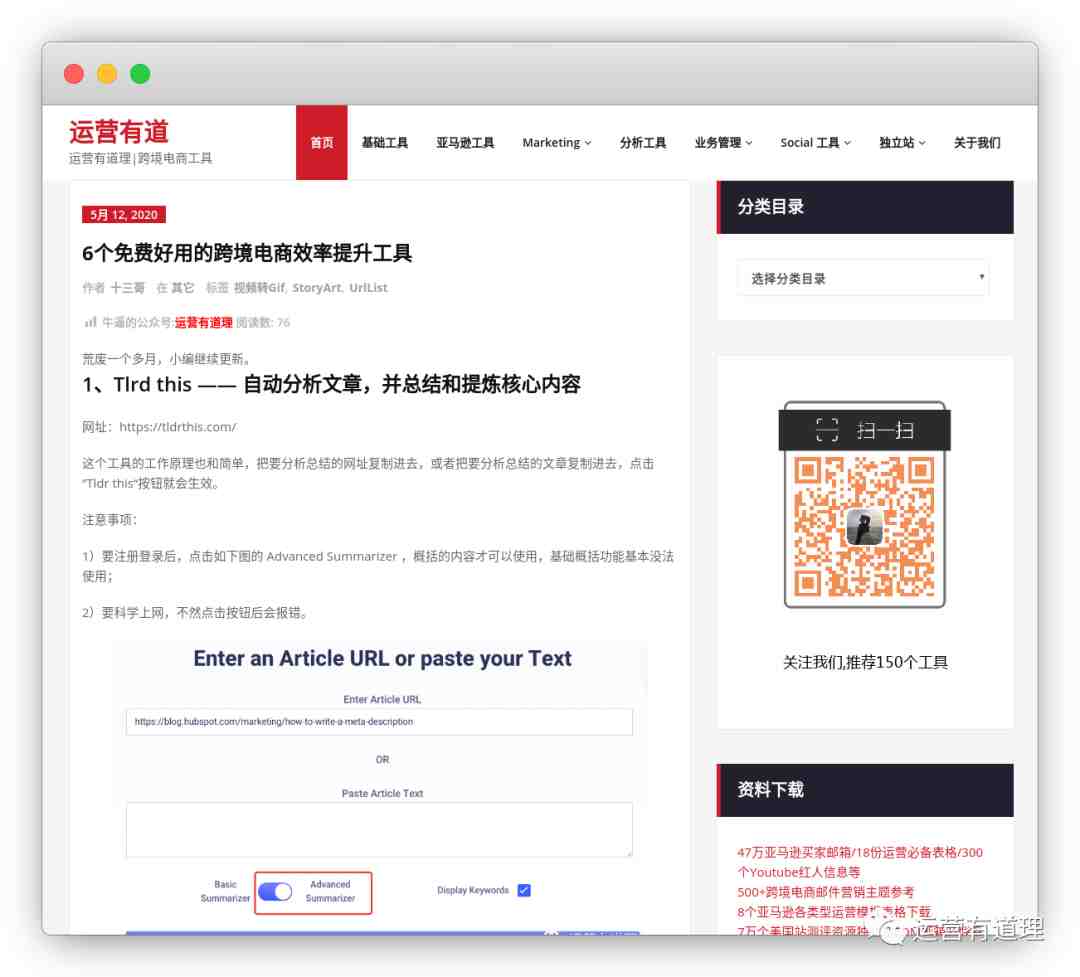Open the 选择分类目录 dropdown
1080x977 pixels.
click(863, 278)
